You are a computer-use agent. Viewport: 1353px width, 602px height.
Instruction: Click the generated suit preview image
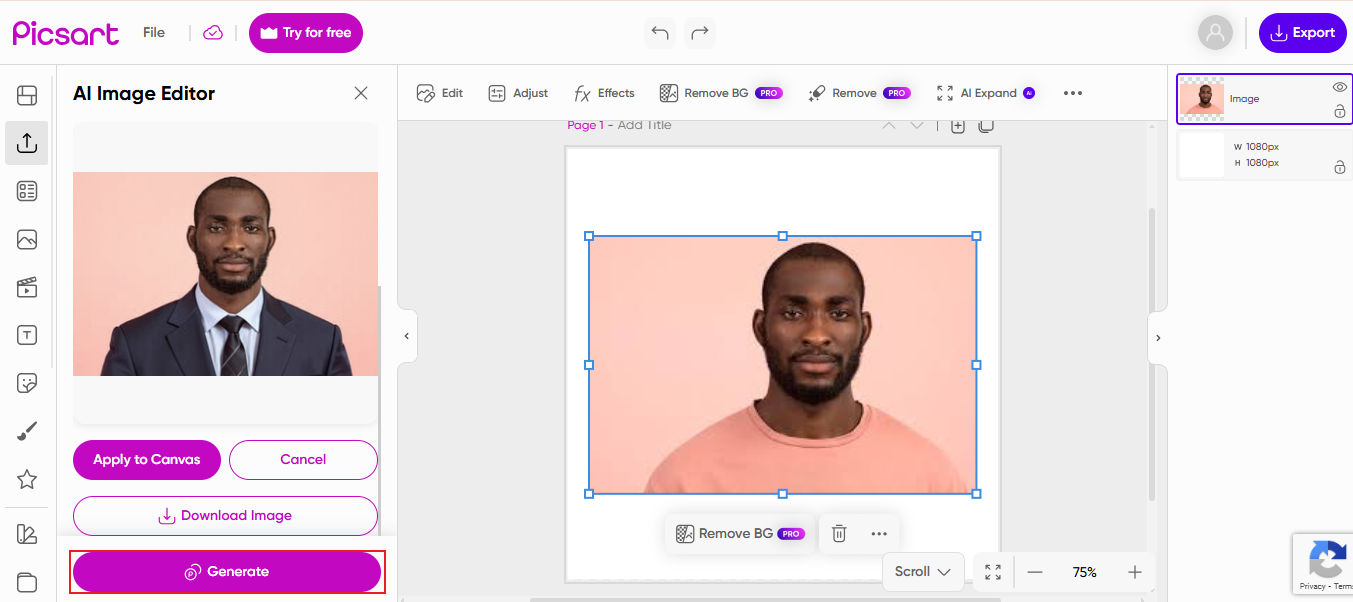tap(225, 274)
